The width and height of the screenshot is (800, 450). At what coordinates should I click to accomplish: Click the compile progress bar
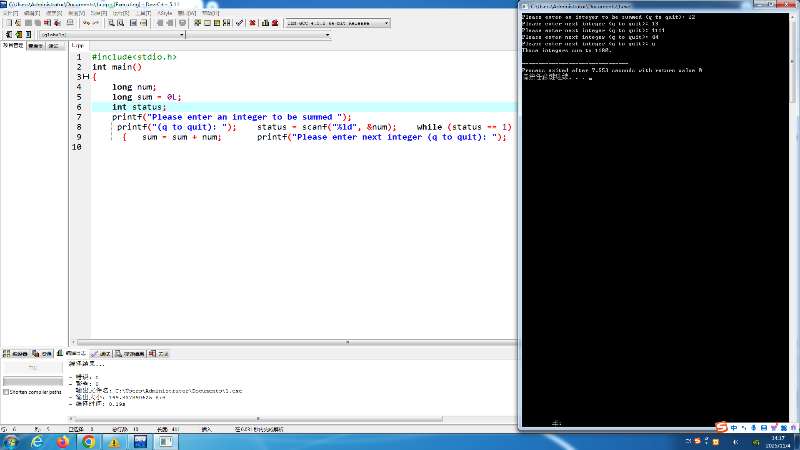point(33,381)
